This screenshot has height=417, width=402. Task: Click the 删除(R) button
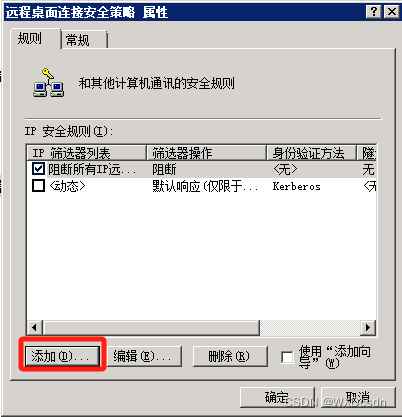(230, 356)
